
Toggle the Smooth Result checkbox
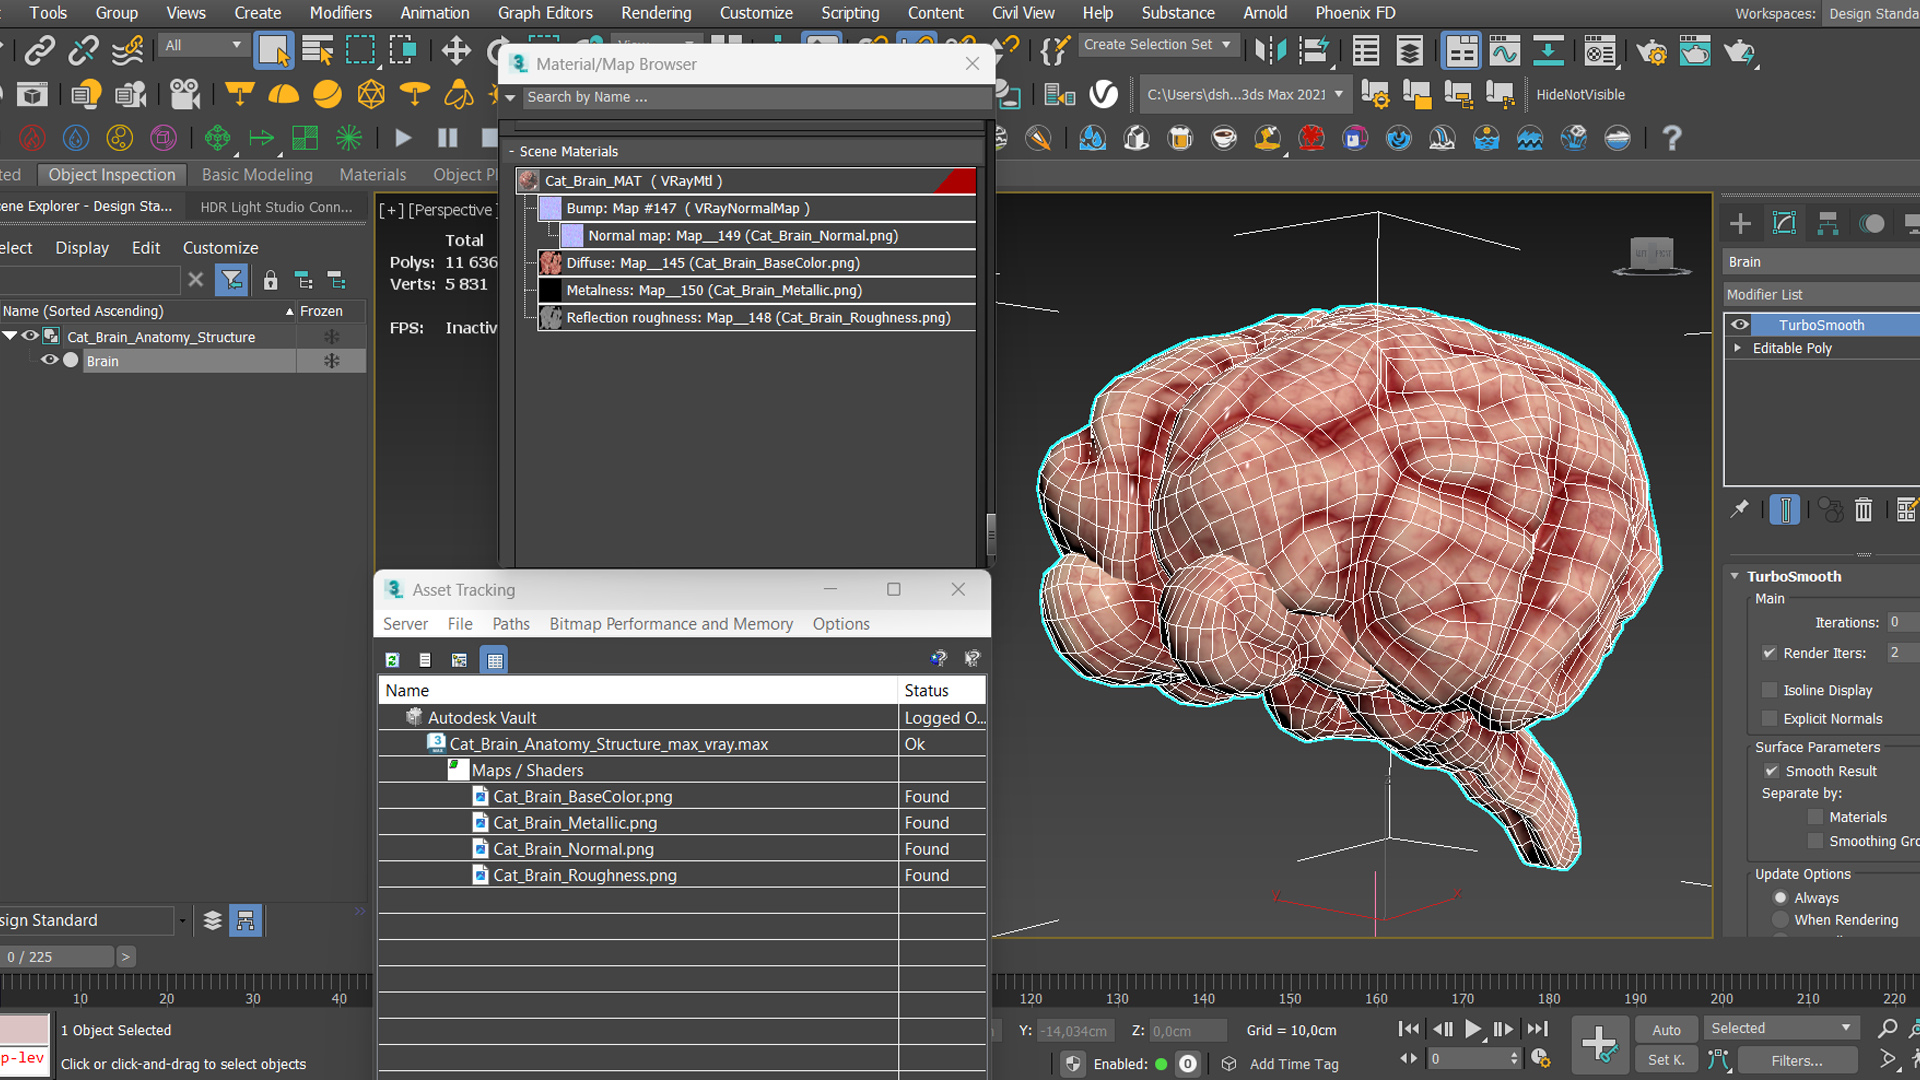[1771, 771]
